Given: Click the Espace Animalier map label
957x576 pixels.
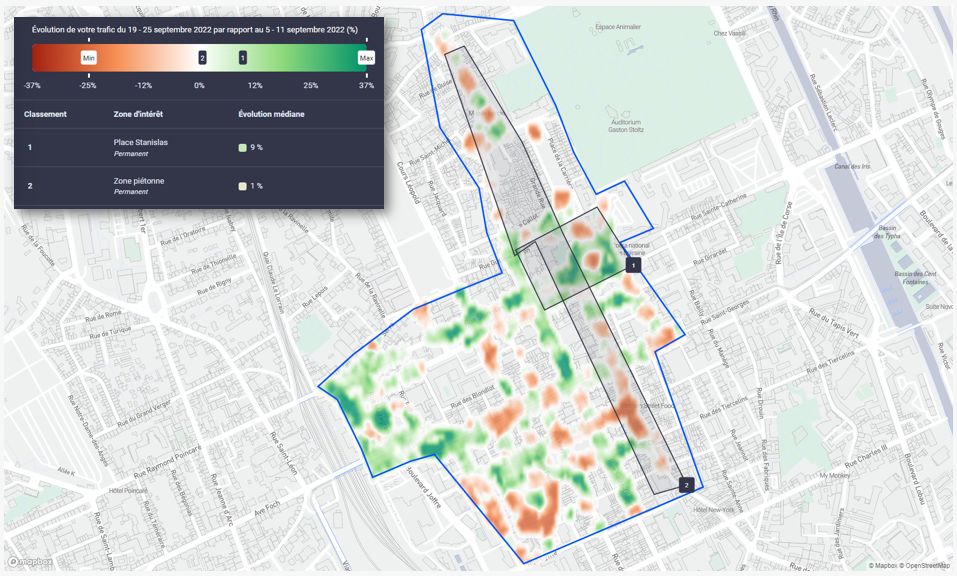Looking at the screenshot, I should click(x=618, y=27).
